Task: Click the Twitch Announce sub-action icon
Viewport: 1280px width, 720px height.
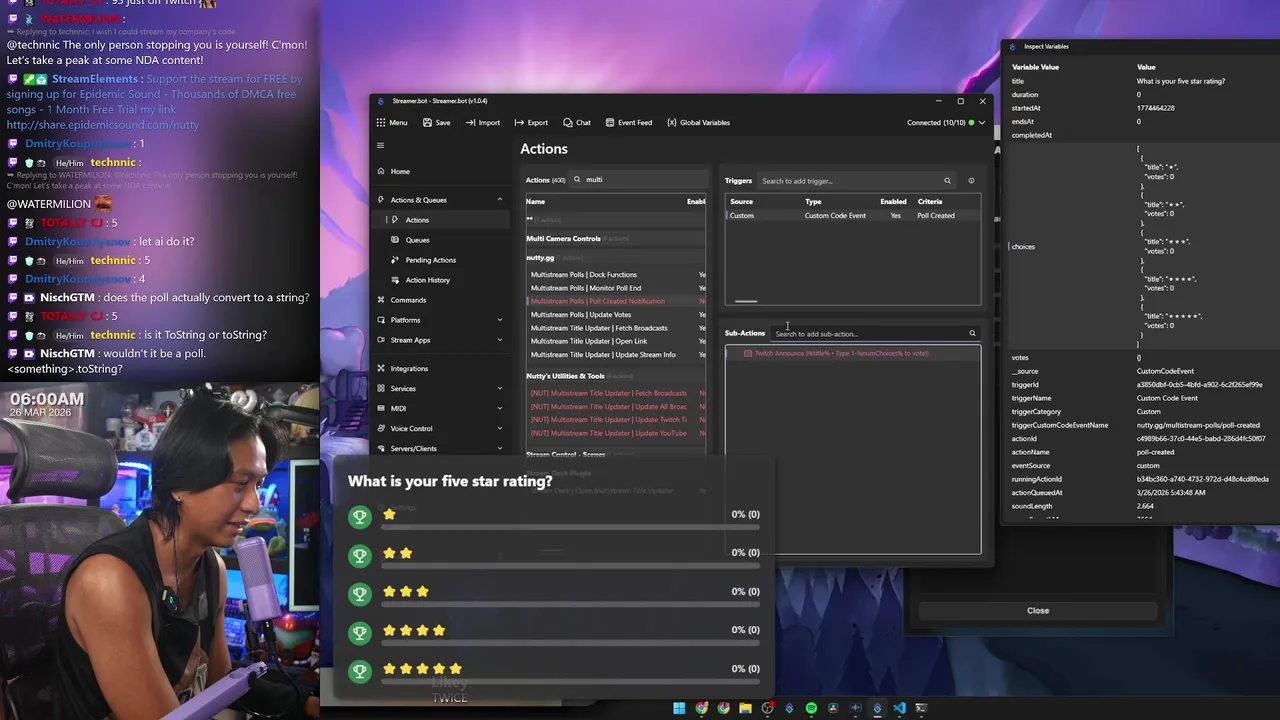Action: click(748, 353)
